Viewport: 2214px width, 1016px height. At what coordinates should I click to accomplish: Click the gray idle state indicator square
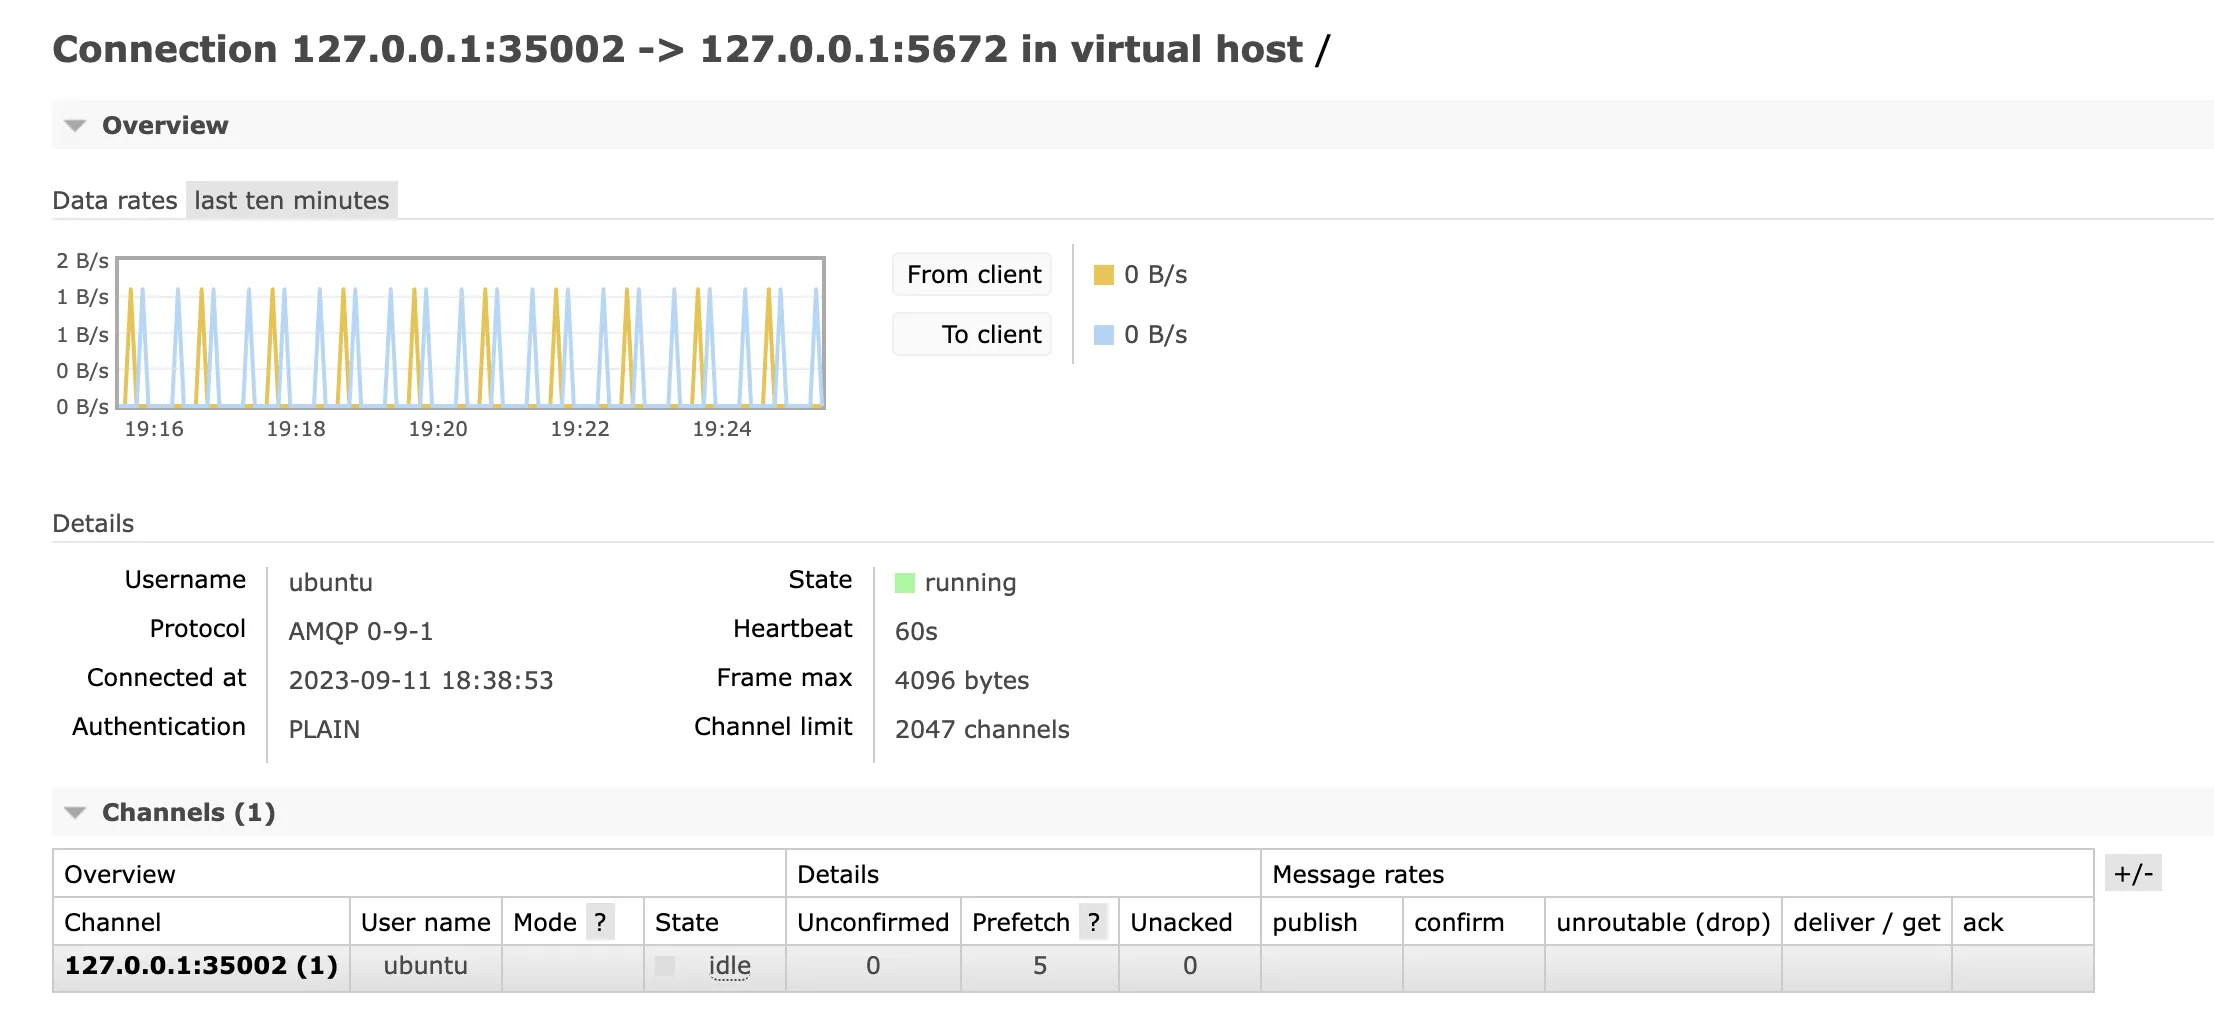pyautogui.click(x=665, y=966)
